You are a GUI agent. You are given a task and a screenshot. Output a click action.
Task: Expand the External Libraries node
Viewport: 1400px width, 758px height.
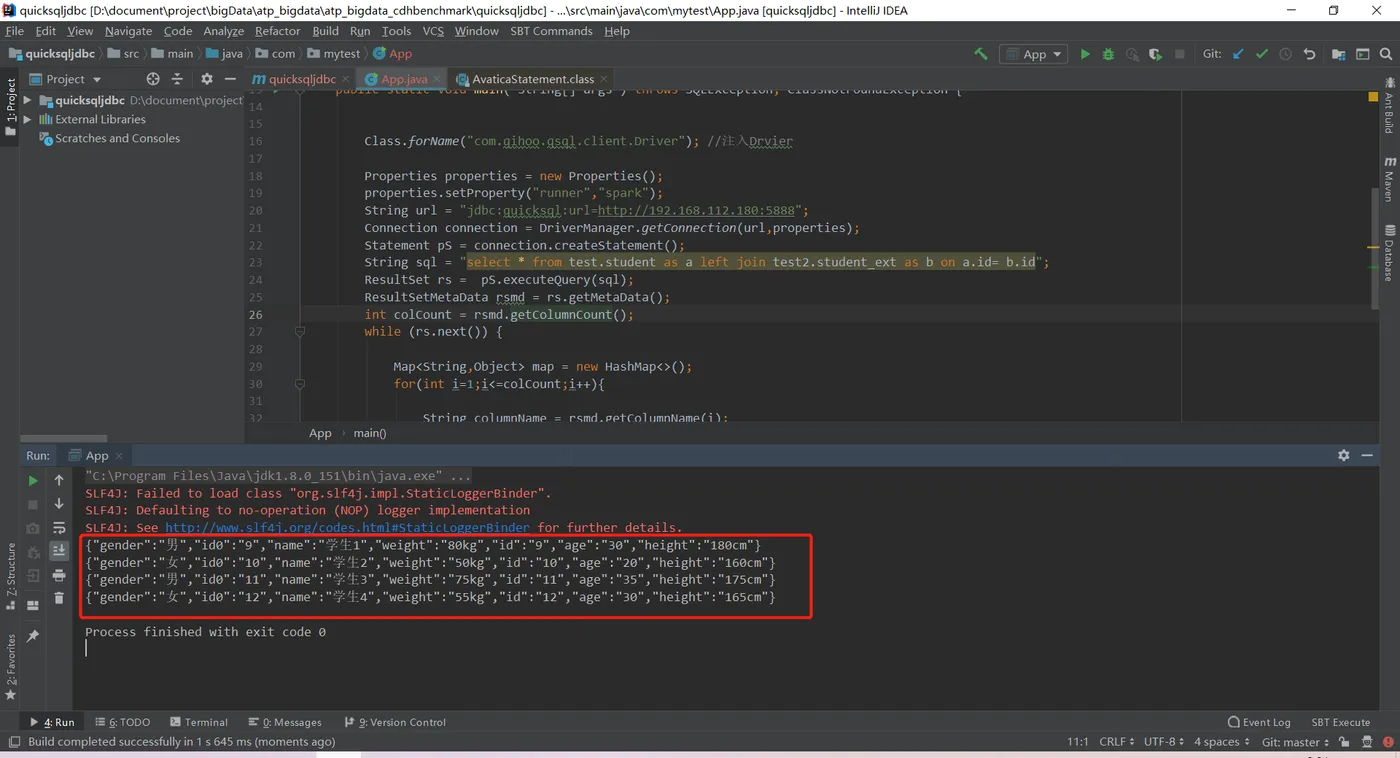pyautogui.click(x=28, y=119)
